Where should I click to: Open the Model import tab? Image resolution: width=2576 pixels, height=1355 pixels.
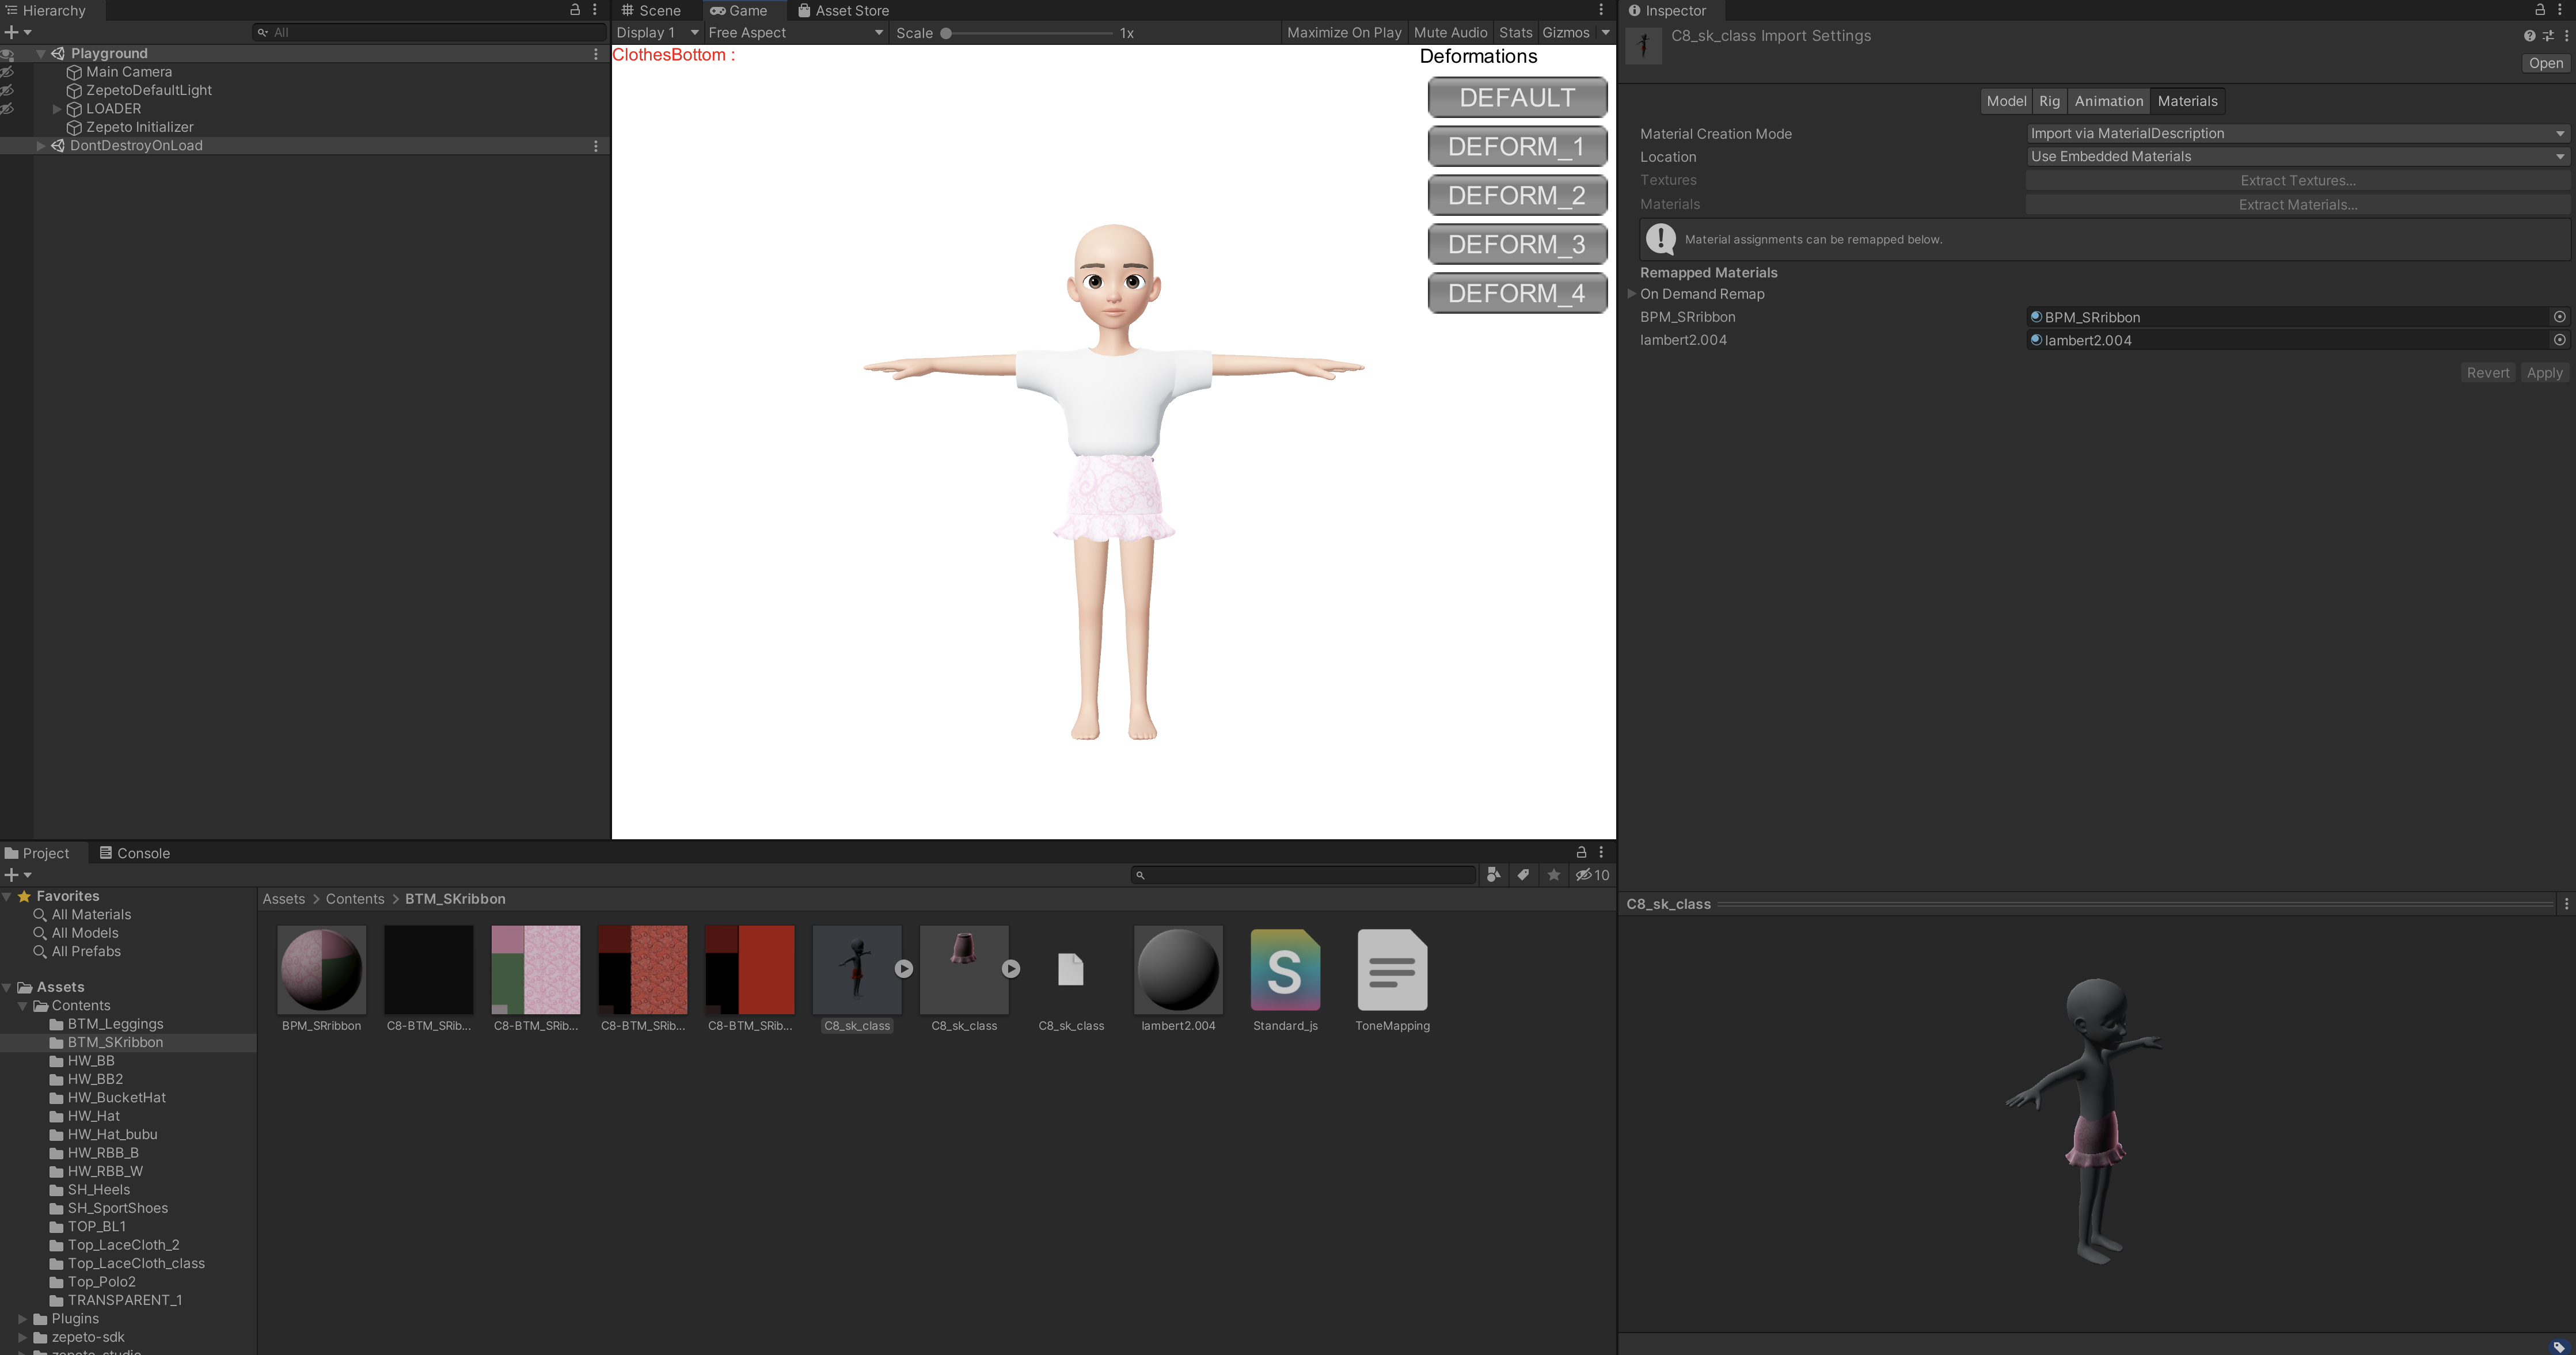pyautogui.click(x=2006, y=101)
